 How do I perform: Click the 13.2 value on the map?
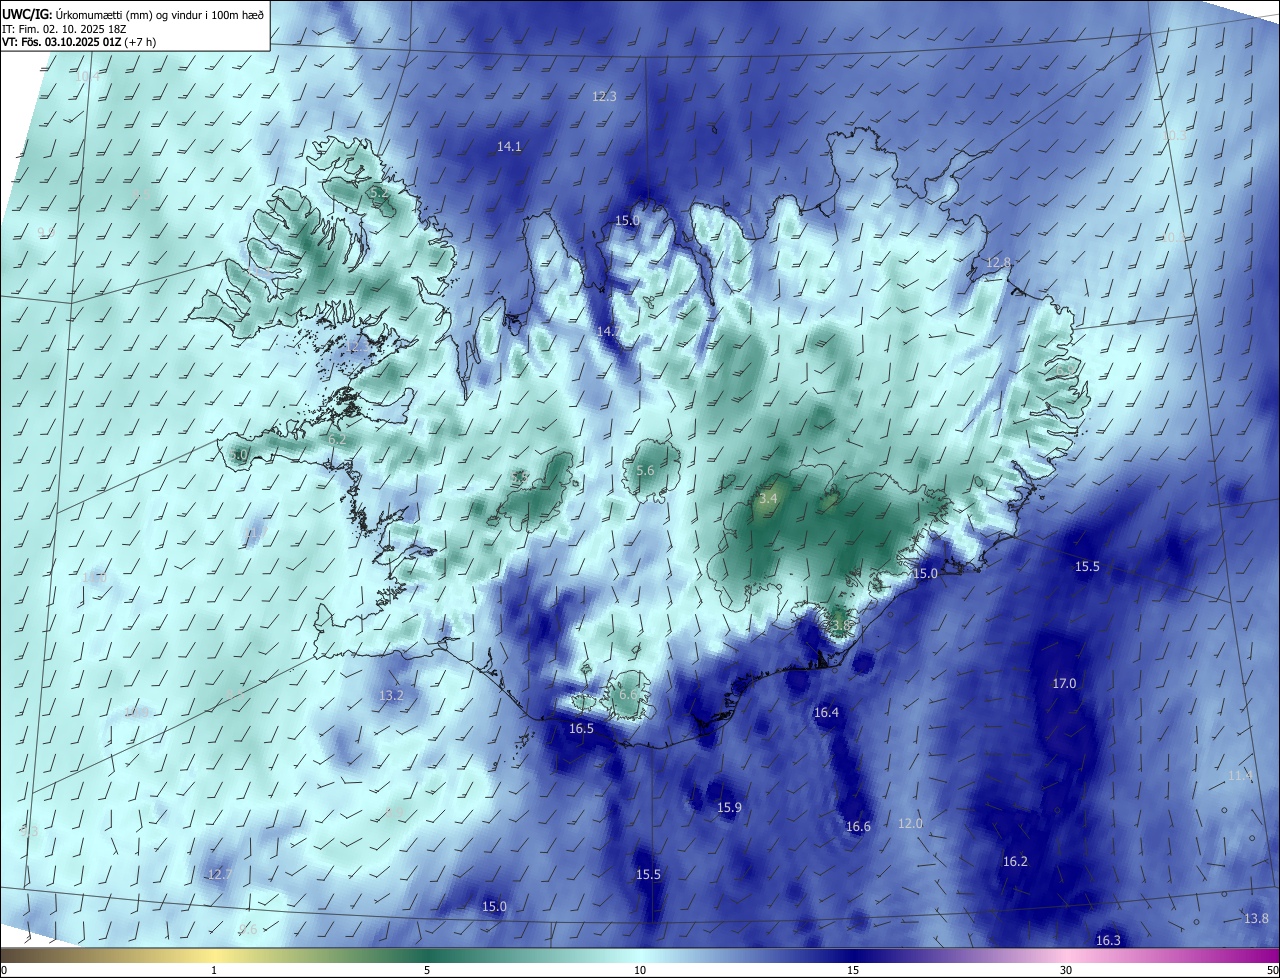[392, 696]
